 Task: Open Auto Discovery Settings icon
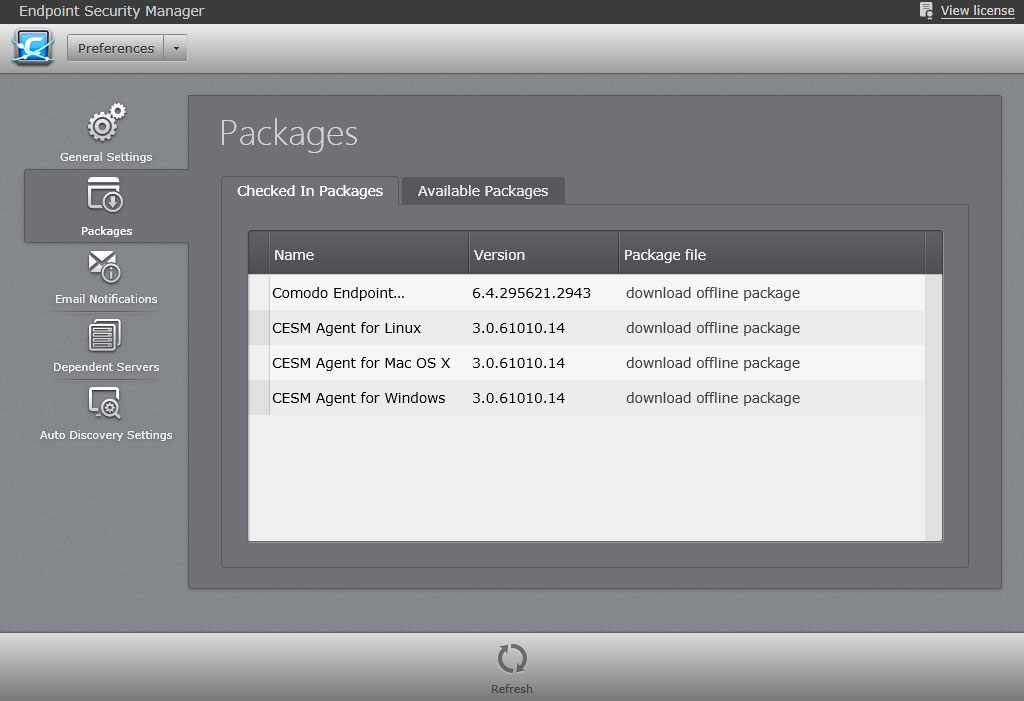point(104,402)
